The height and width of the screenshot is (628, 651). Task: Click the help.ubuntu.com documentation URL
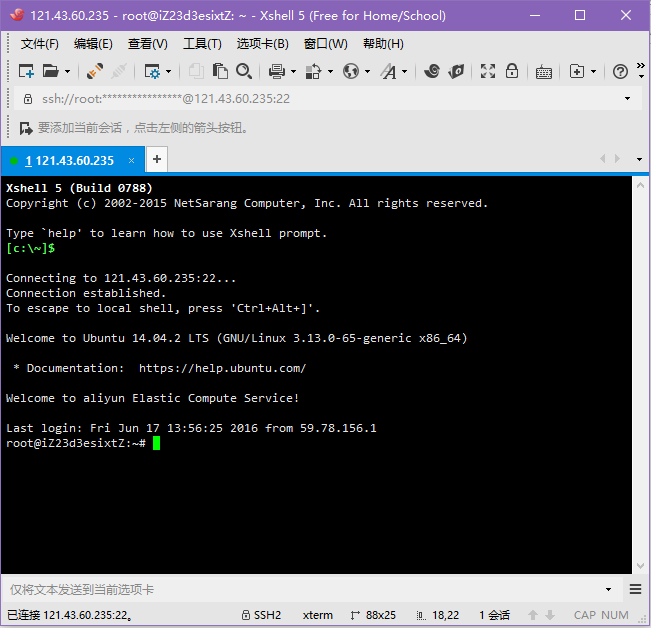223,368
